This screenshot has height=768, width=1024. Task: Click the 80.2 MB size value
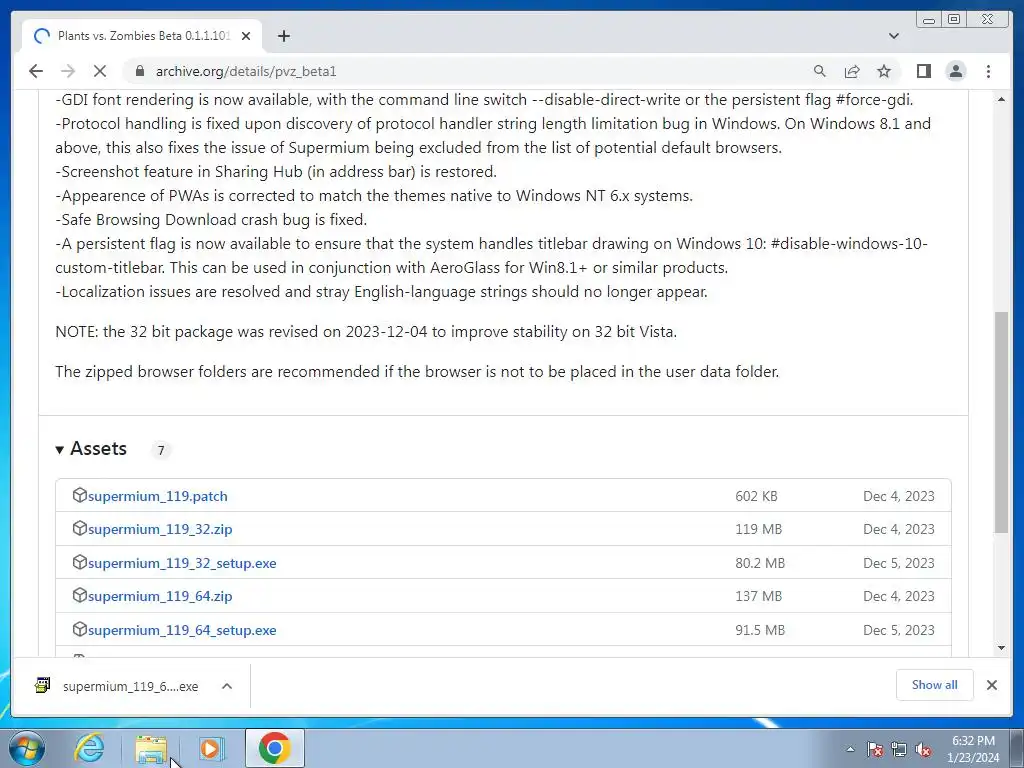tap(760, 563)
